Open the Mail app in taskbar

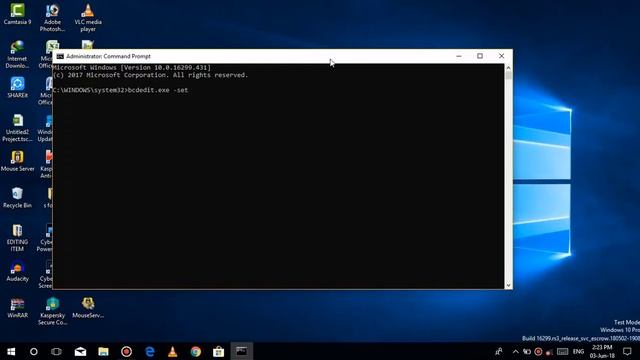coord(80,351)
